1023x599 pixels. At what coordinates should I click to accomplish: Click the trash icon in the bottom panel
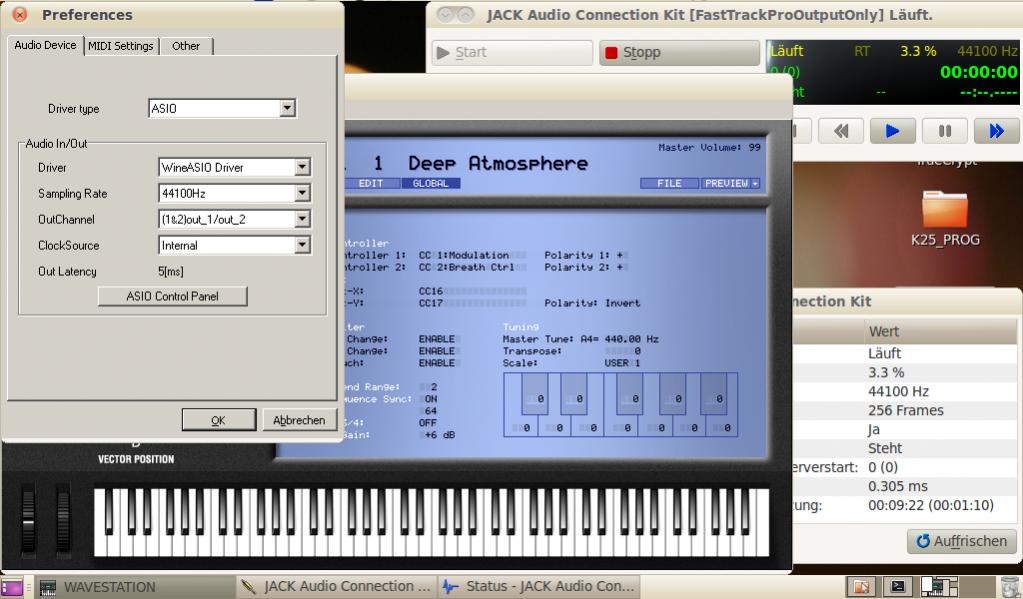pyautogui.click(x=1009, y=587)
